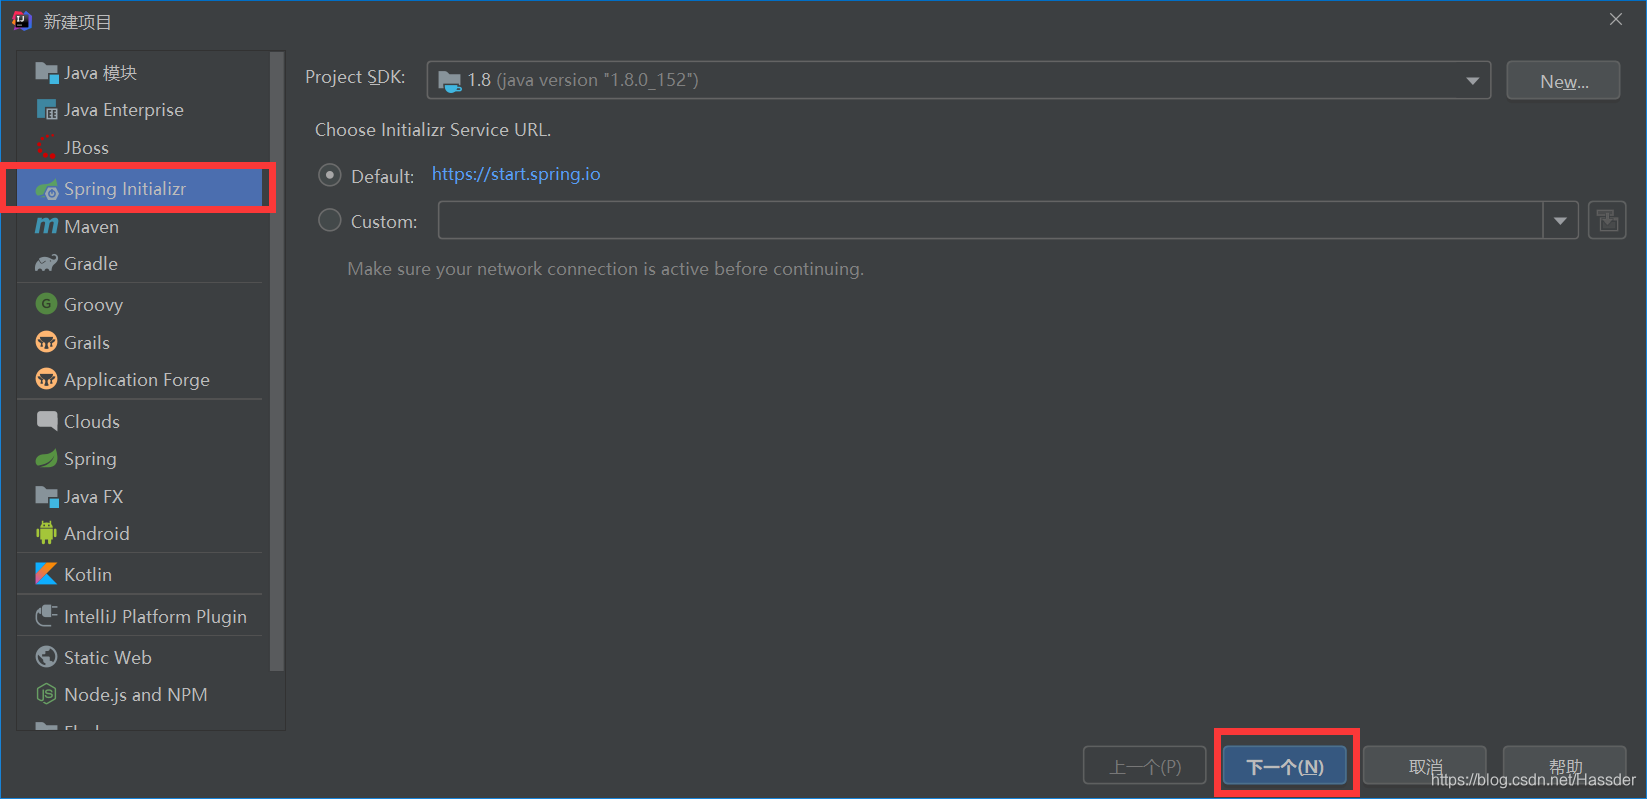
Task: Click the Java Enterprise icon
Action: (46, 110)
